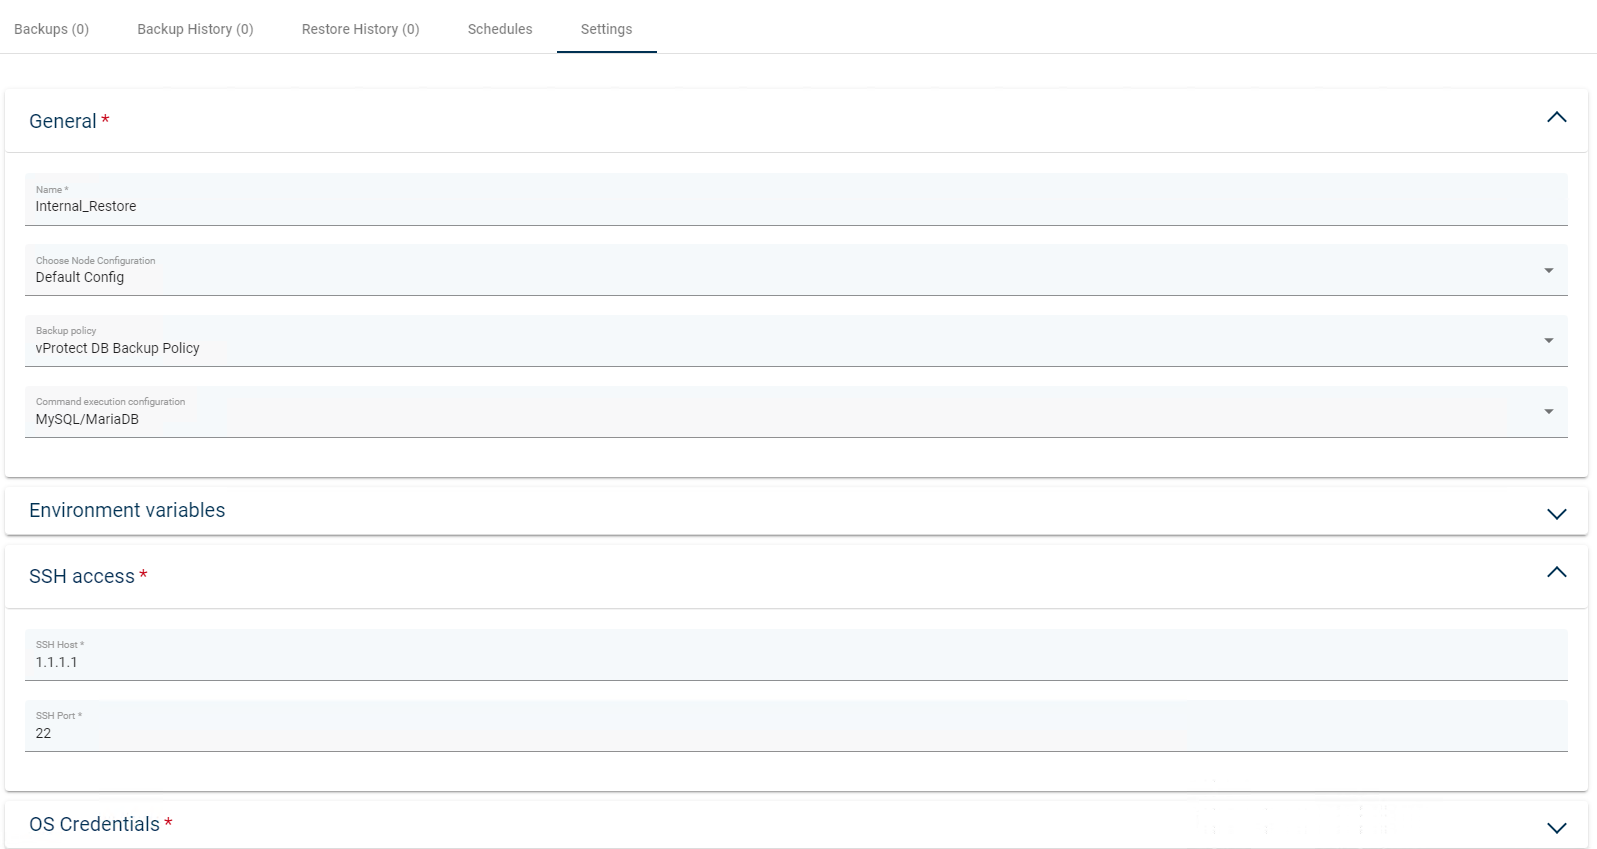Click Command execution configuration dropdown arrow
Viewport: 1597px width, 849px height.
[1548, 412]
